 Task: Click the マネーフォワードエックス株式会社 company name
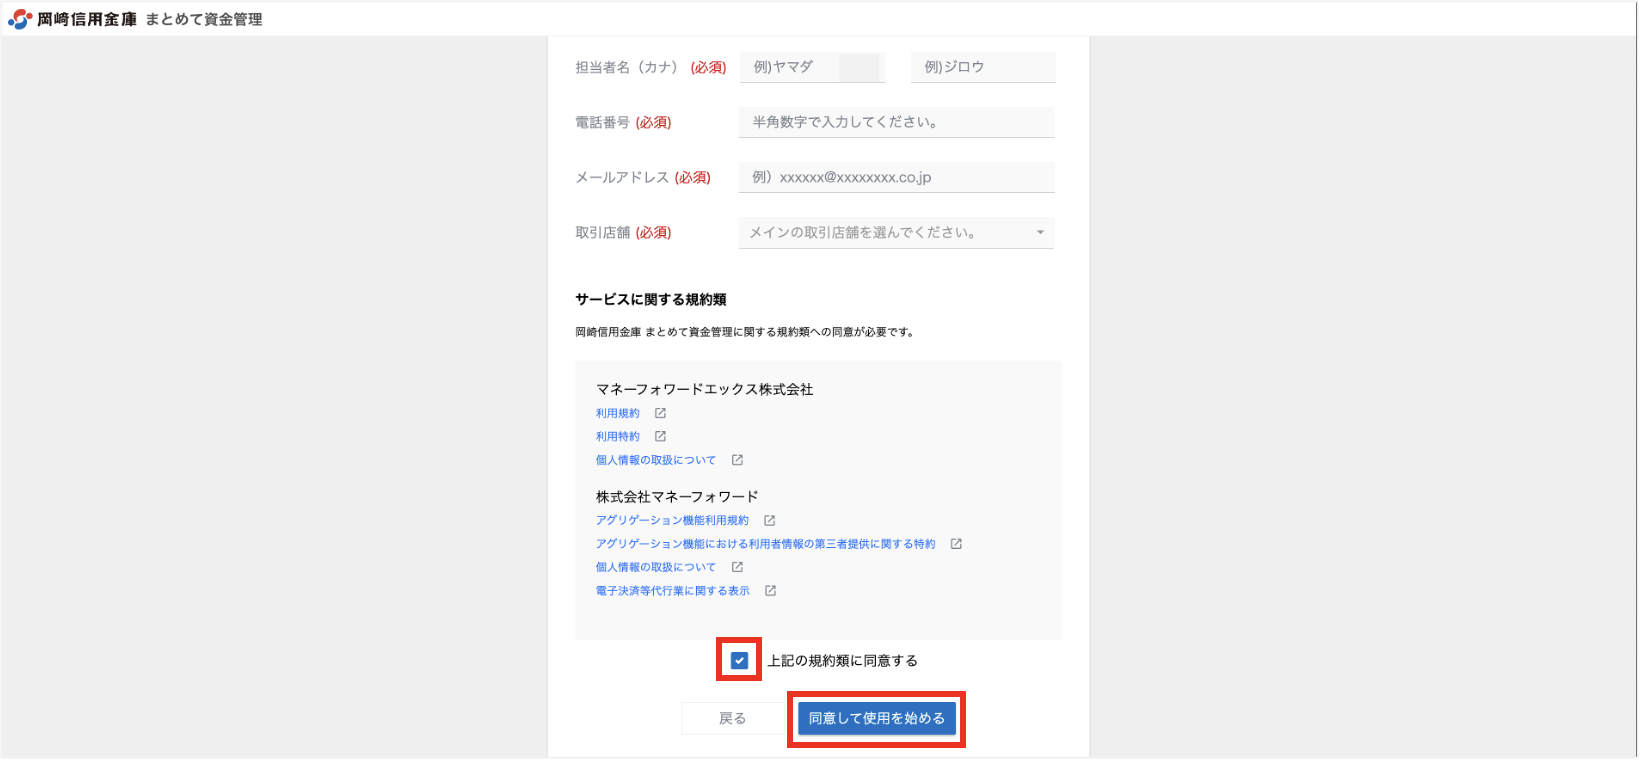pyautogui.click(x=705, y=389)
